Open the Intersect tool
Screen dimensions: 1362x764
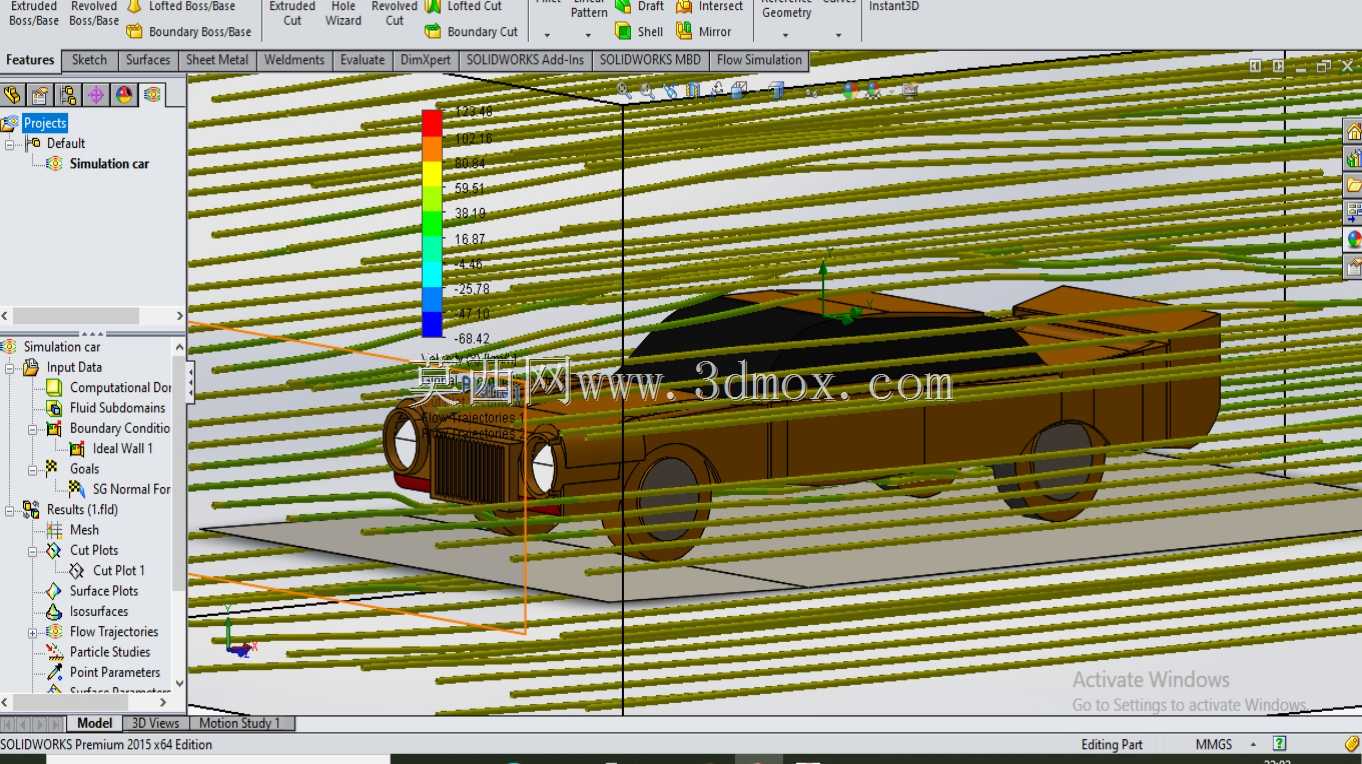pyautogui.click(x=710, y=6)
